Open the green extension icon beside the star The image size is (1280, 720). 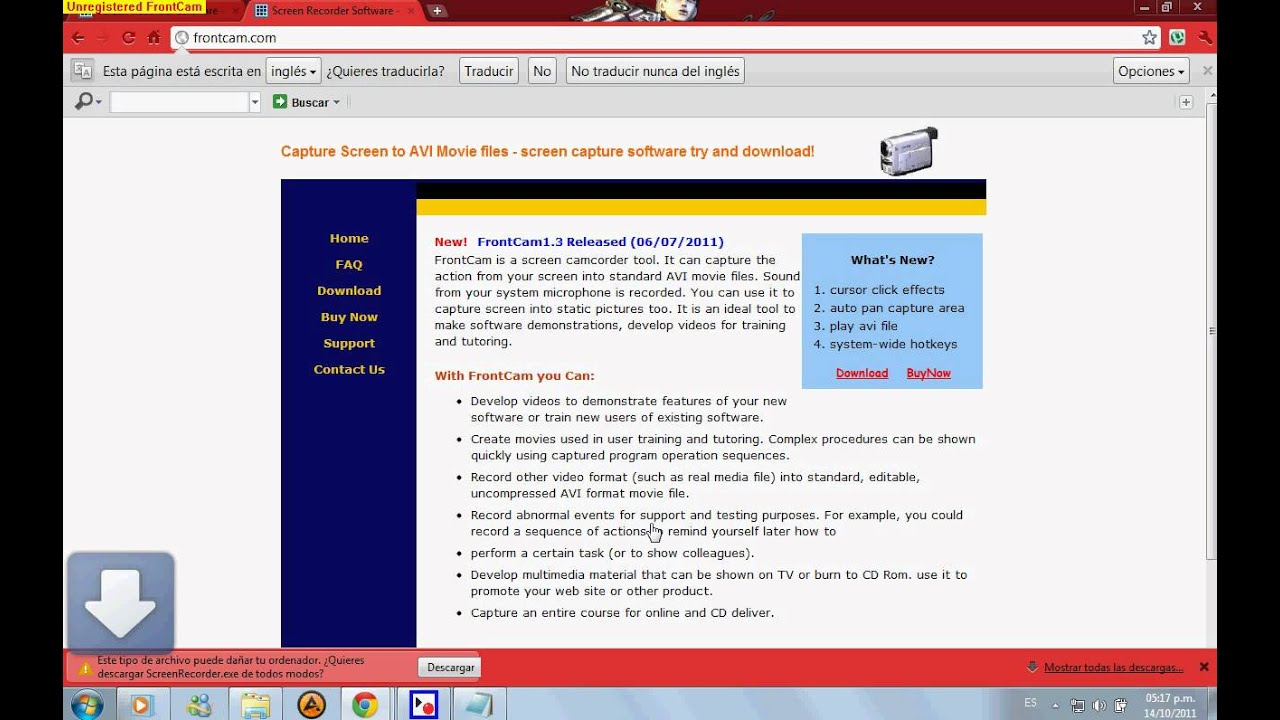[1177, 38]
